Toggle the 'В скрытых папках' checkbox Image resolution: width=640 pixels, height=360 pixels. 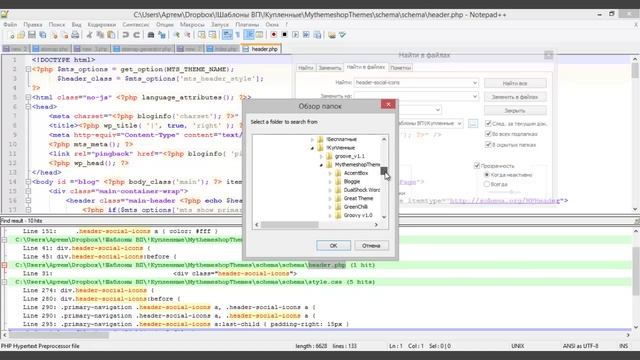click(488, 144)
